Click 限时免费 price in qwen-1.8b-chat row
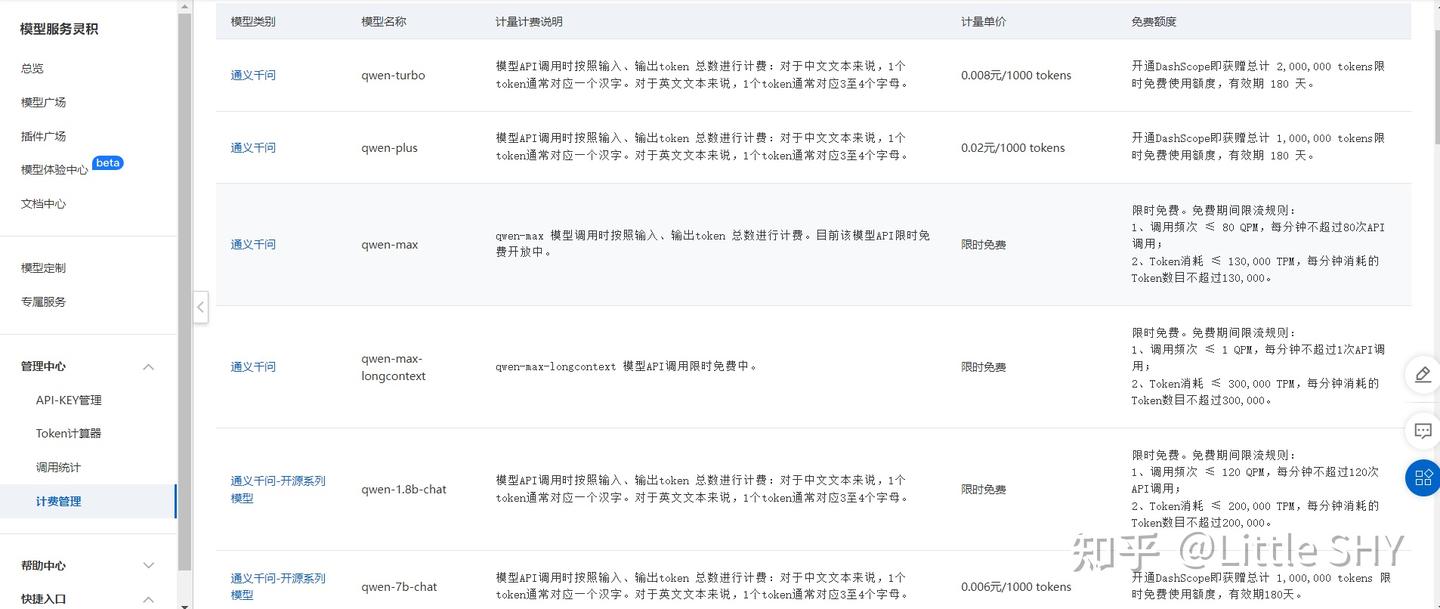The height and width of the screenshot is (609, 1440). [983, 490]
